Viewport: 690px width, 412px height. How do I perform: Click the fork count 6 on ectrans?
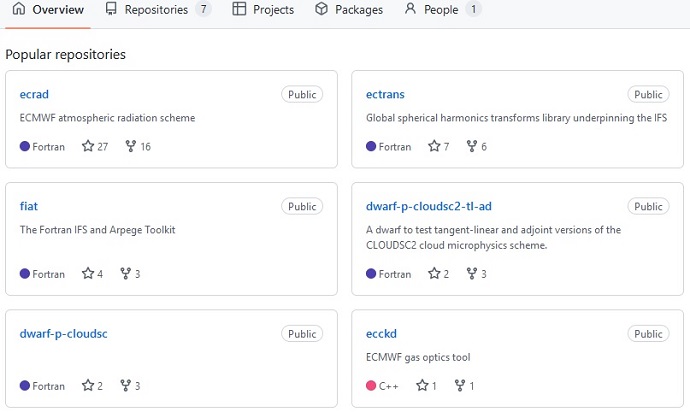(484, 147)
